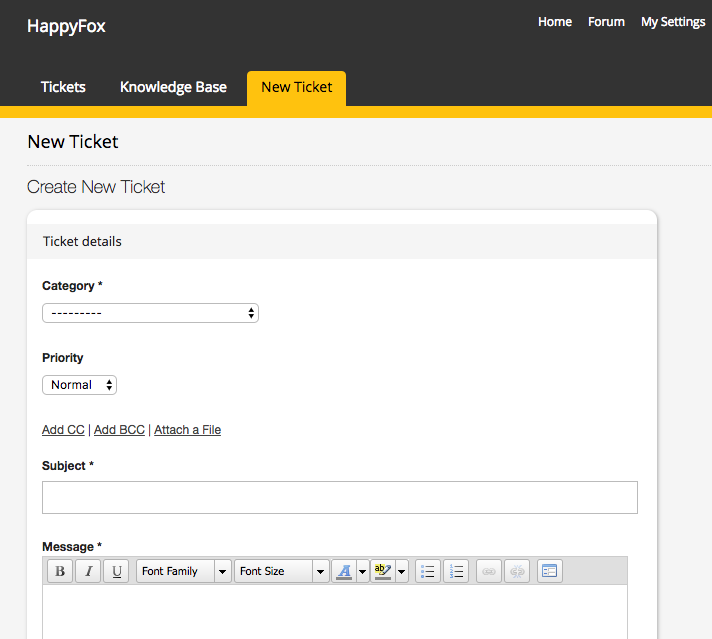Image resolution: width=712 pixels, height=639 pixels.
Task: Click the highlight background color icon
Action: (382, 571)
